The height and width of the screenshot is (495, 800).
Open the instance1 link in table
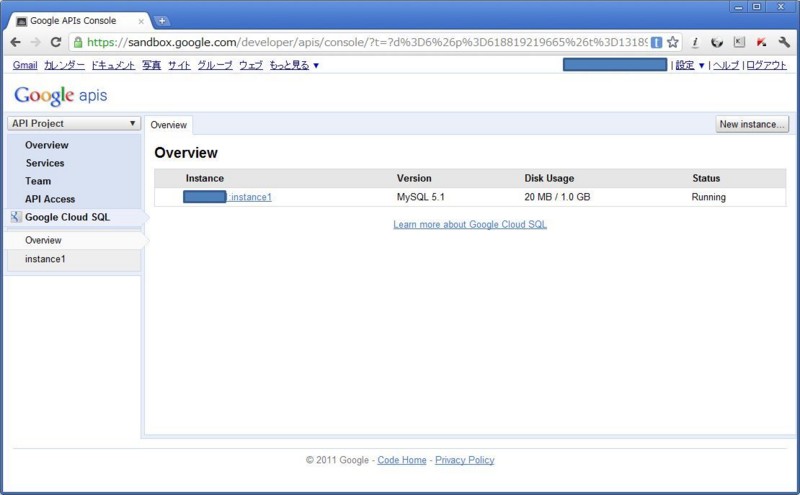click(250, 197)
